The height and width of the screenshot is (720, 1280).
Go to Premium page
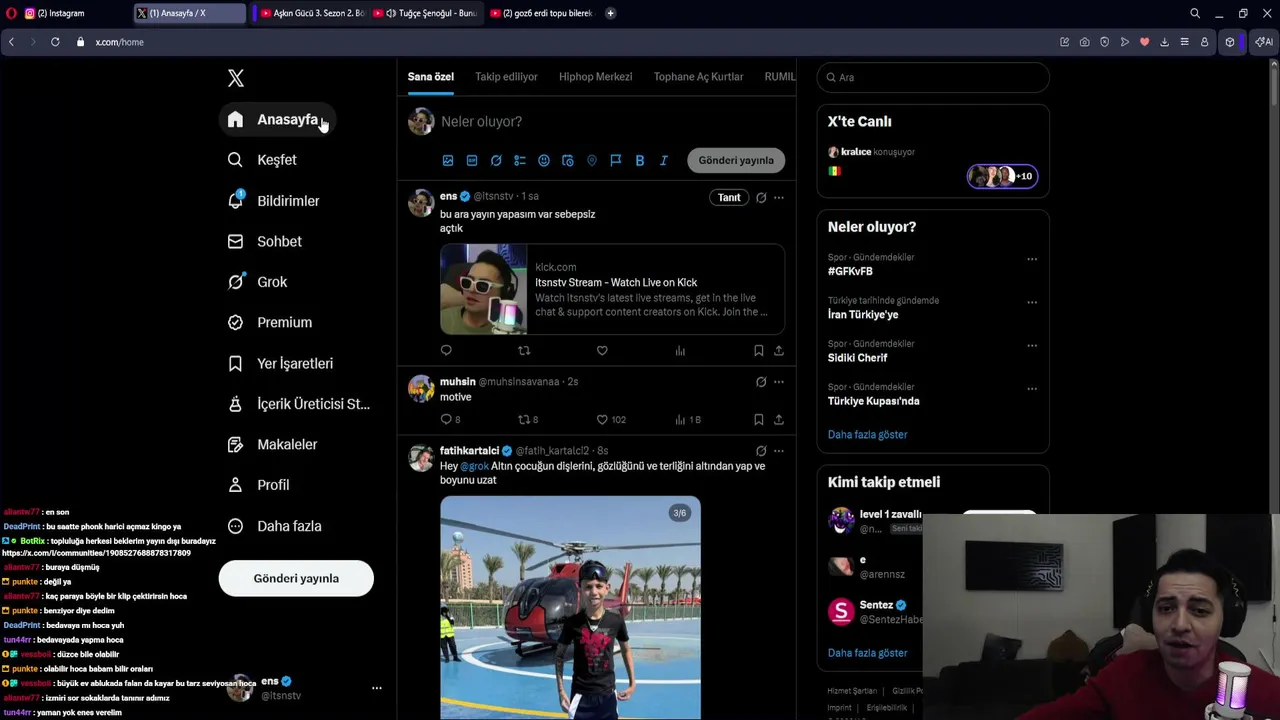270,322
